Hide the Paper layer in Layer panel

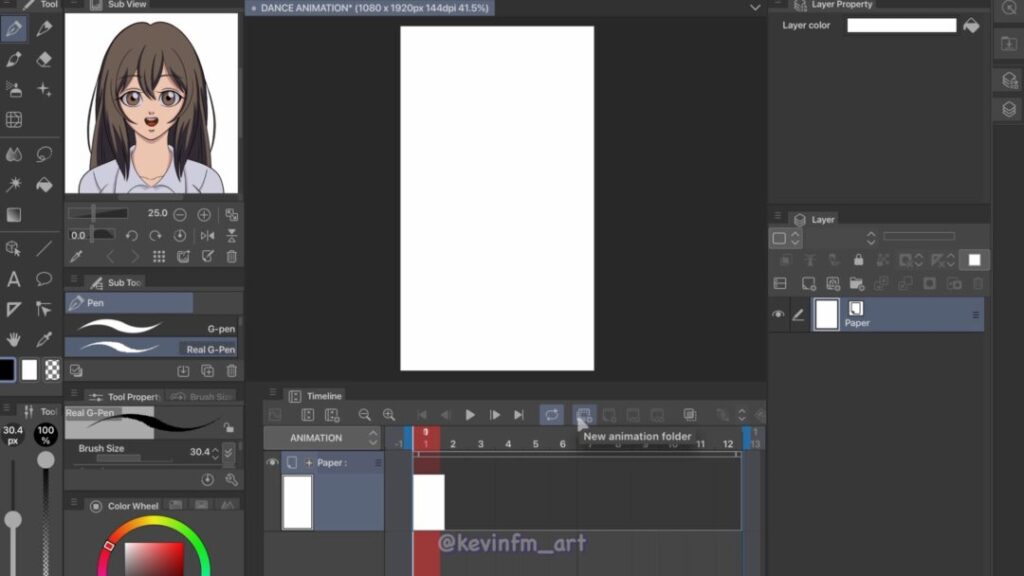click(x=778, y=314)
